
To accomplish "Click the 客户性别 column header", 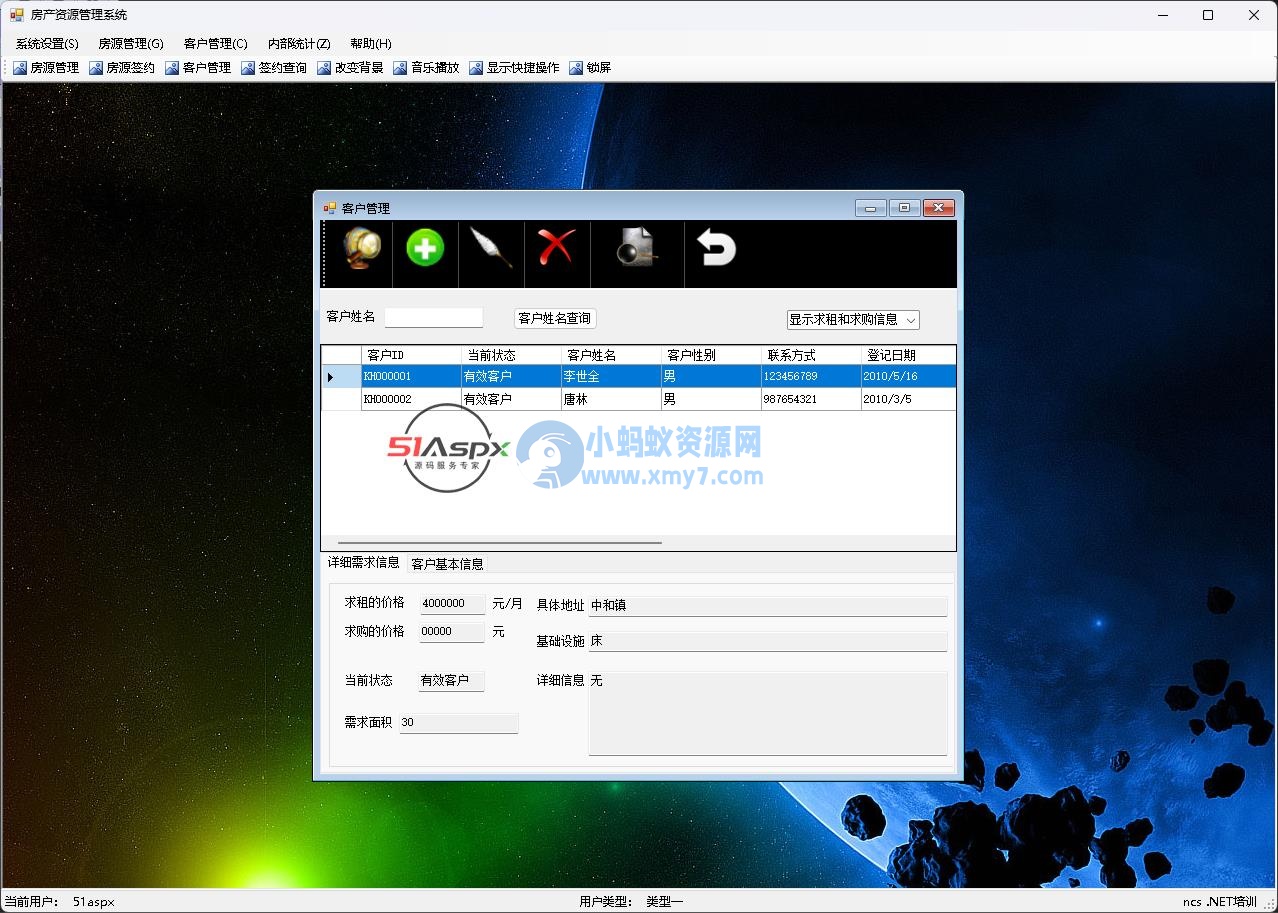I will [x=711, y=355].
